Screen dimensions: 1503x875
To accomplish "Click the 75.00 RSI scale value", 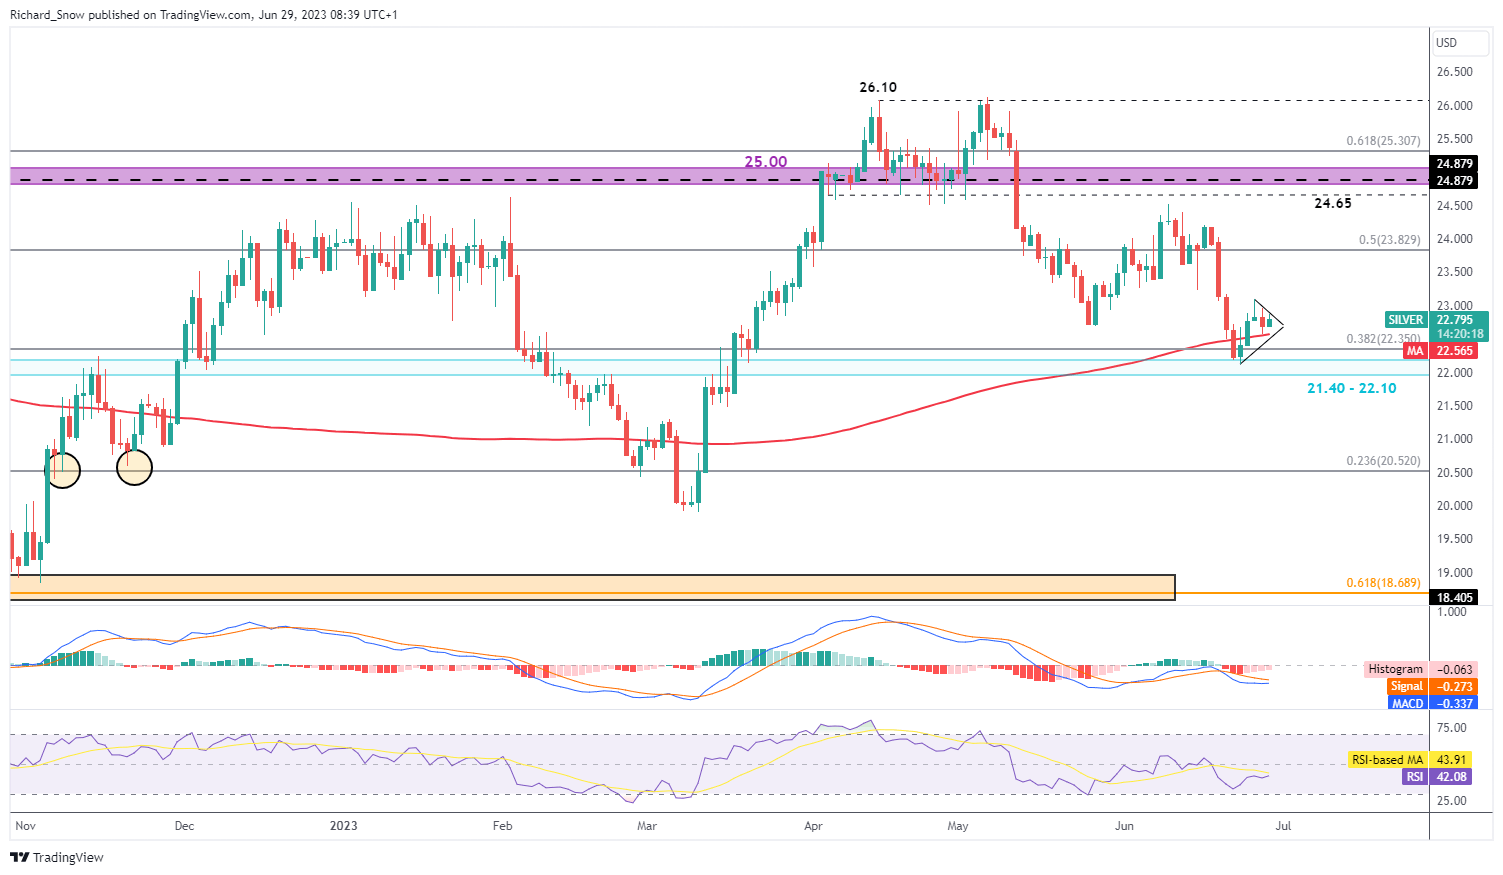I will coord(1451,728).
